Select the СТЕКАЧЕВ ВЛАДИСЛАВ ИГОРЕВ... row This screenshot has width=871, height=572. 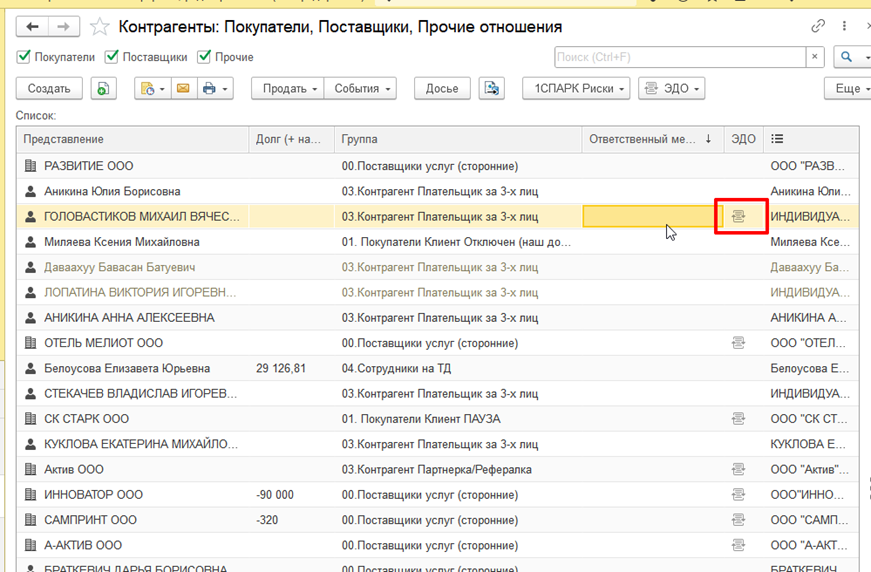coord(438,393)
